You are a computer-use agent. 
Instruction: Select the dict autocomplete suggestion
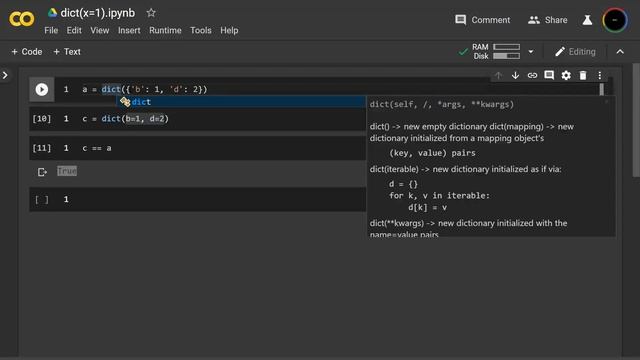(x=241, y=102)
